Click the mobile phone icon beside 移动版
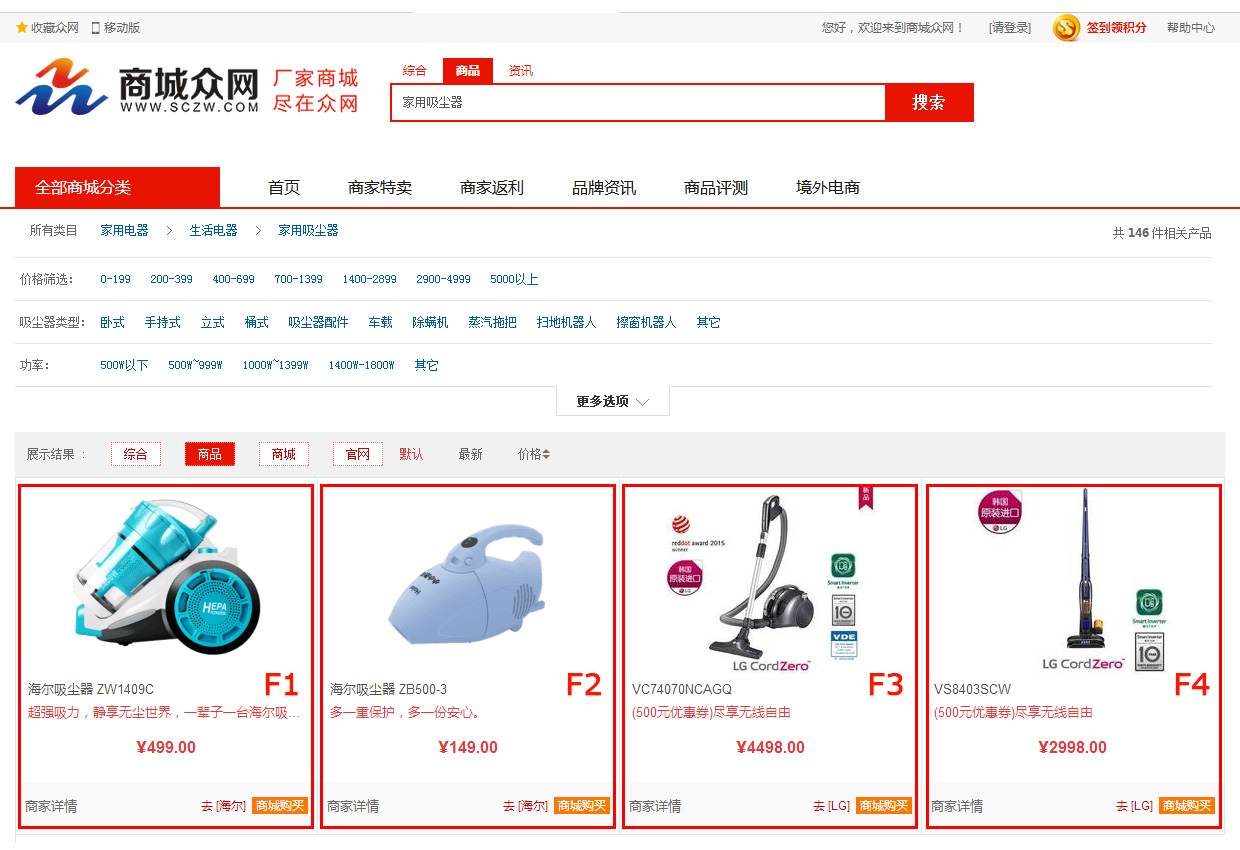Image resolution: width=1240 pixels, height=850 pixels. tap(96, 28)
